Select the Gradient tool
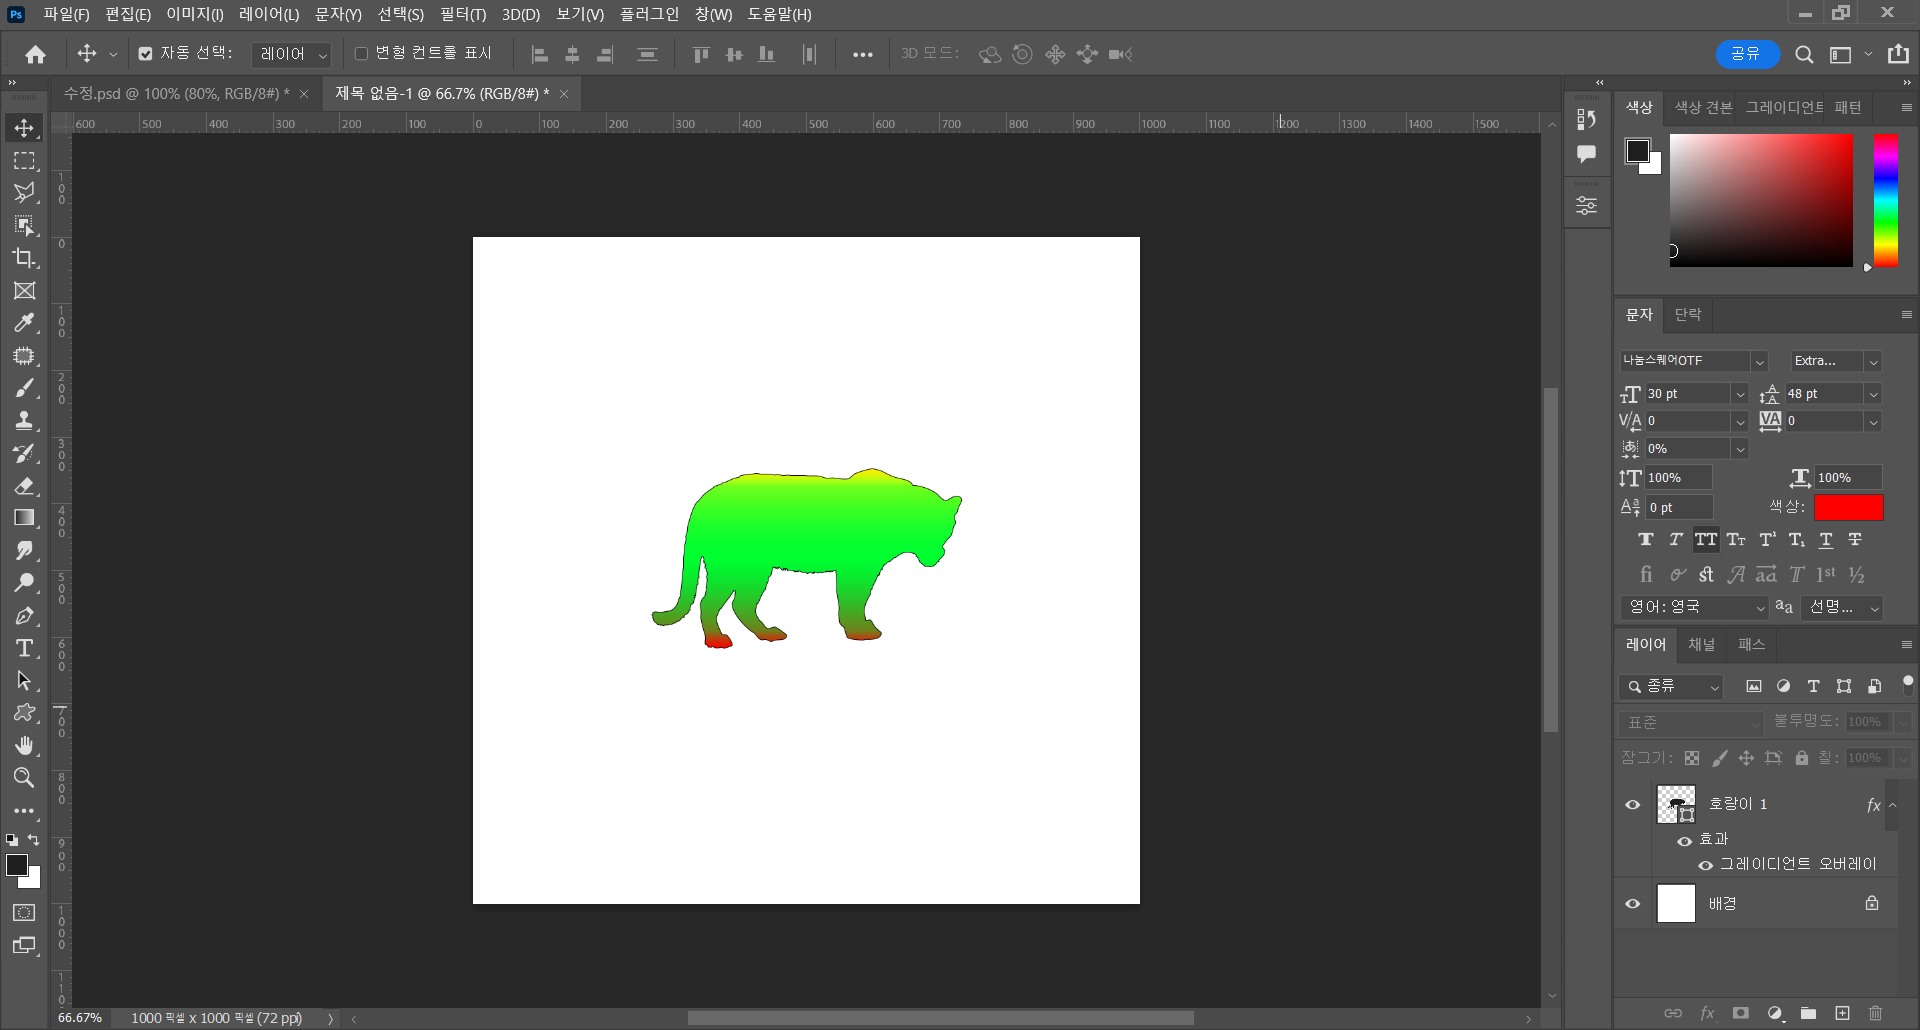 coord(25,518)
